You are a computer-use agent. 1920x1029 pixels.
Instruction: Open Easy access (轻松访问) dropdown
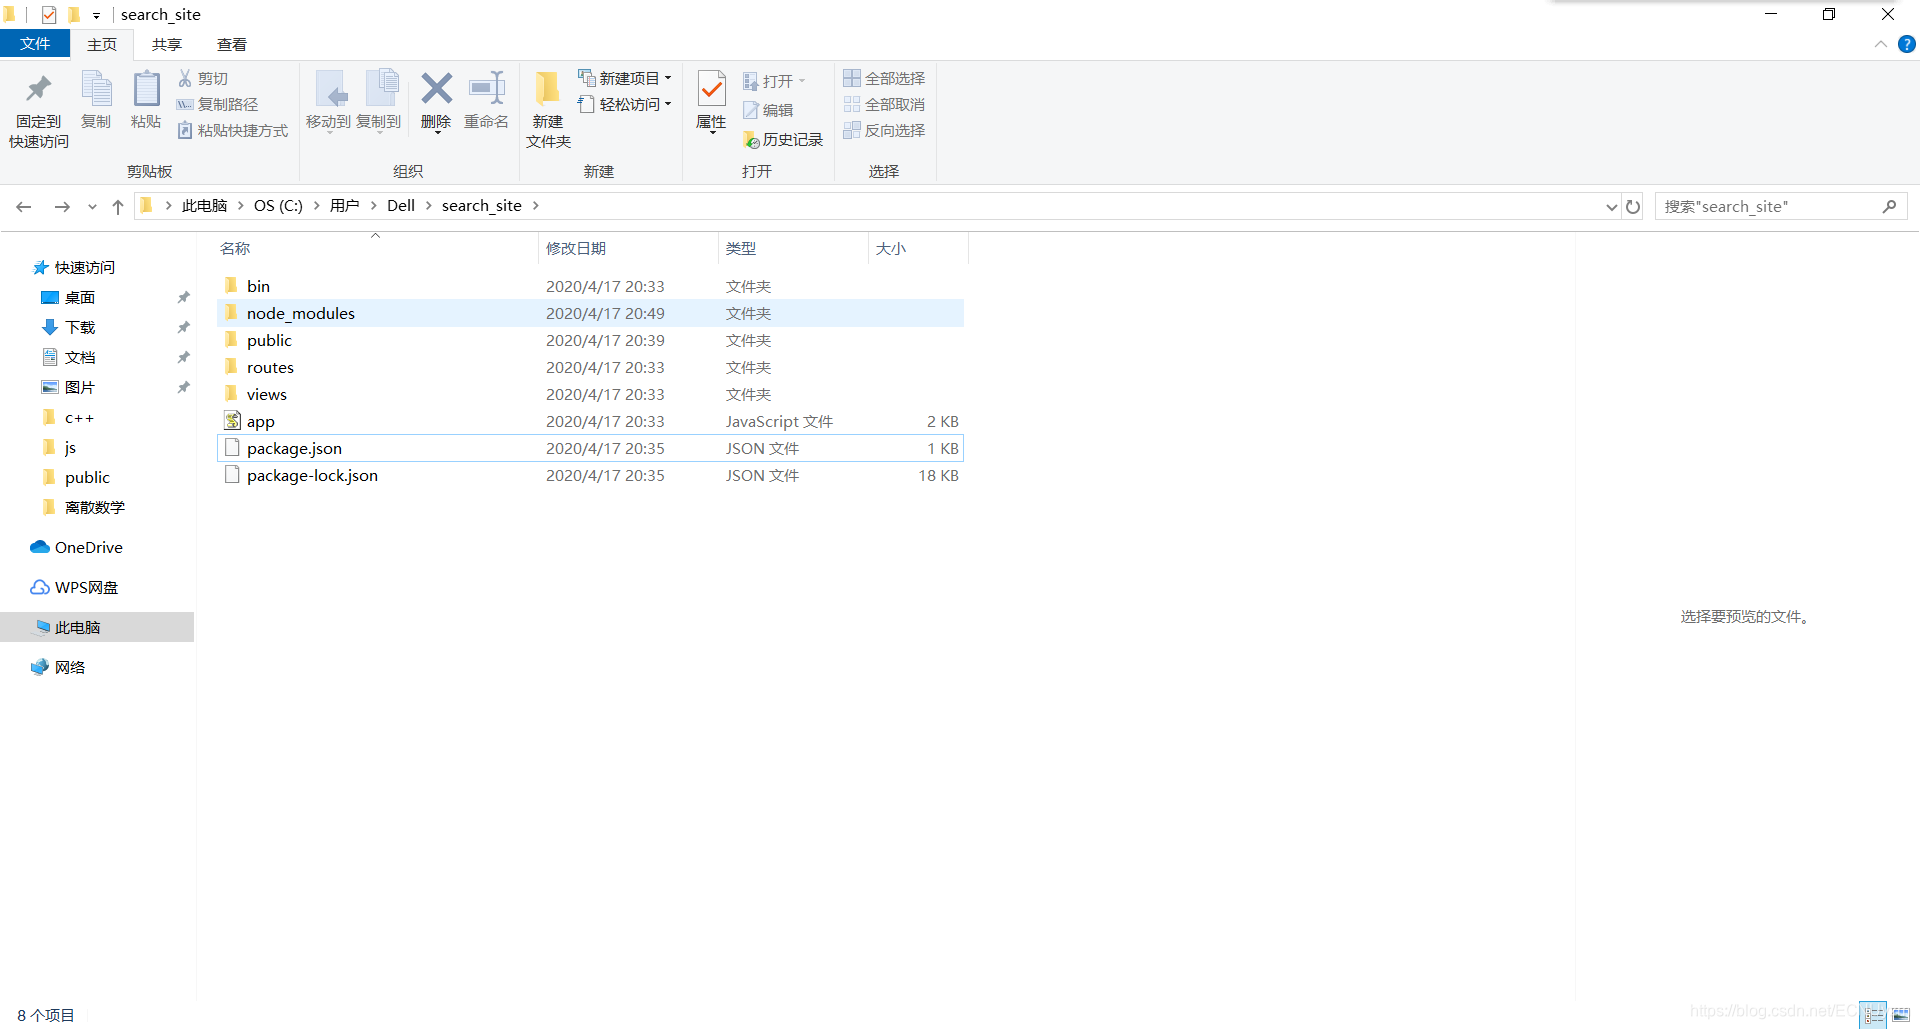(x=624, y=104)
